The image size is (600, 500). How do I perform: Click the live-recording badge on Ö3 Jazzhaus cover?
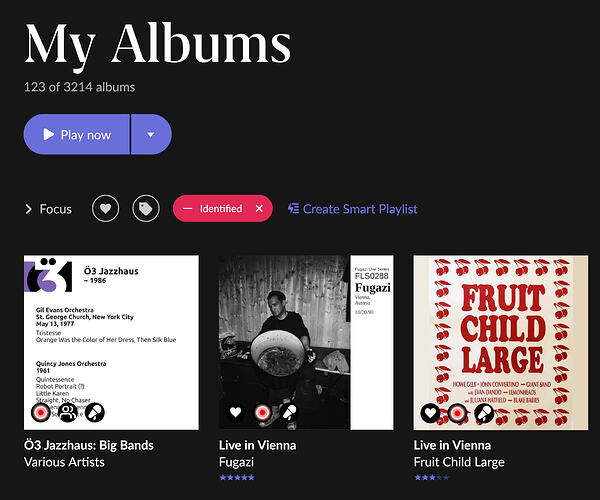pos(41,412)
